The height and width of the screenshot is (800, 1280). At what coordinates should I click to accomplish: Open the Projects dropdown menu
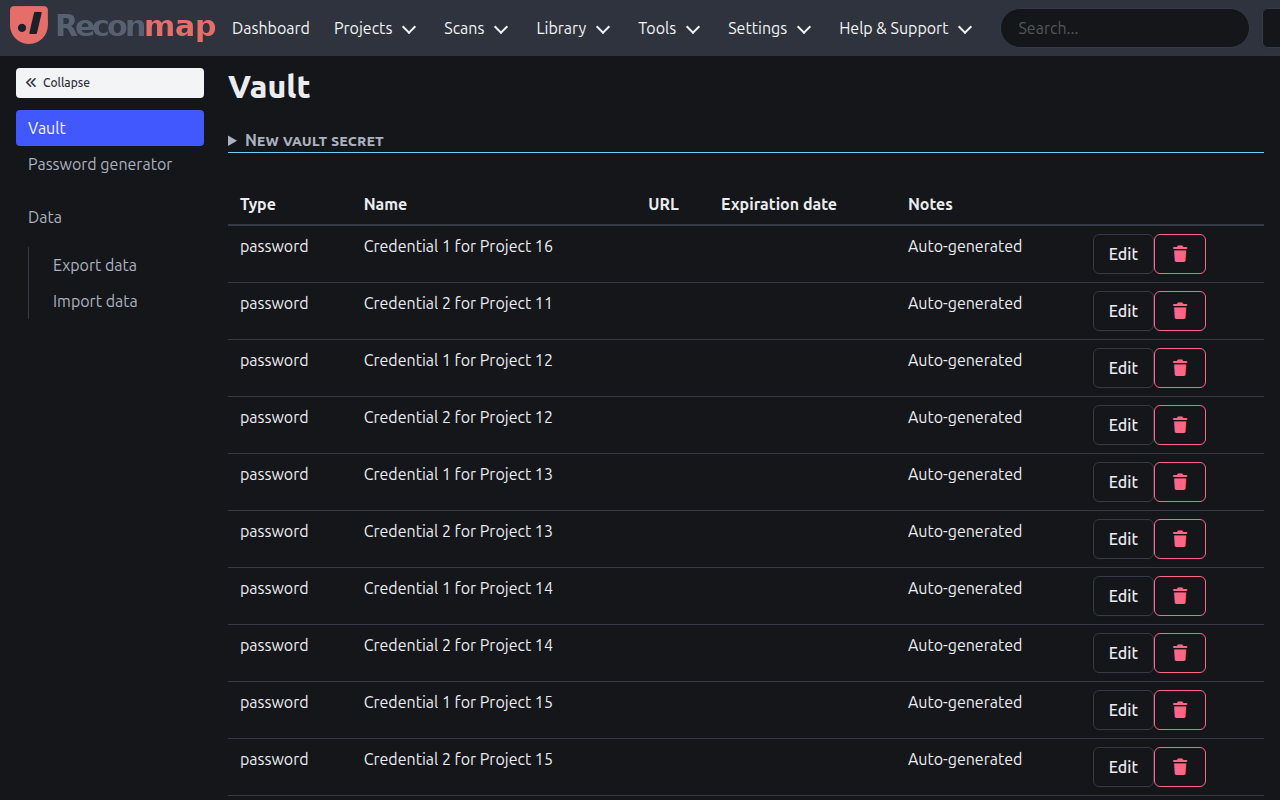(x=374, y=28)
